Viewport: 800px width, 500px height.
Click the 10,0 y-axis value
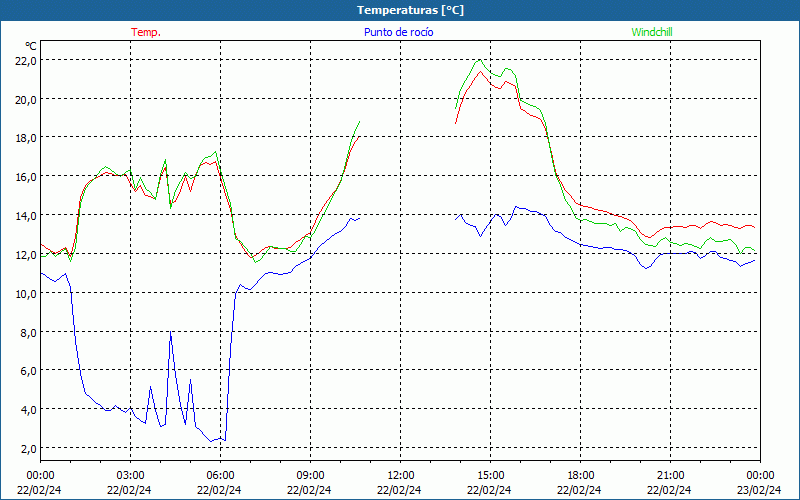pos(27,293)
